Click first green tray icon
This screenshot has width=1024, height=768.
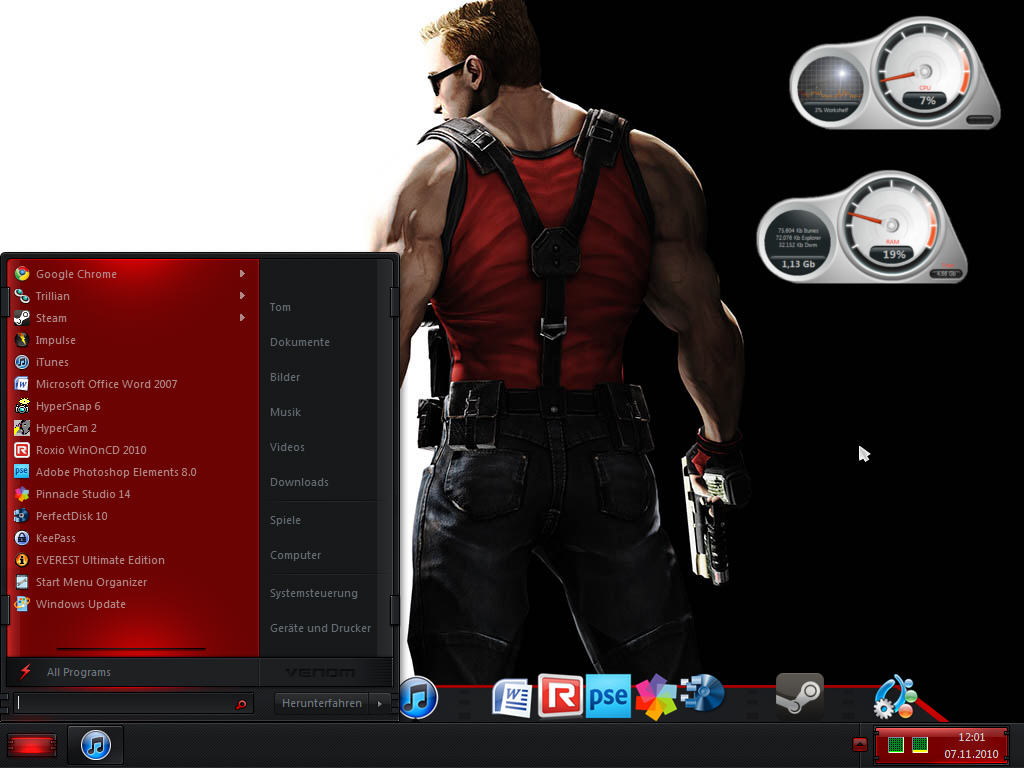[896, 744]
